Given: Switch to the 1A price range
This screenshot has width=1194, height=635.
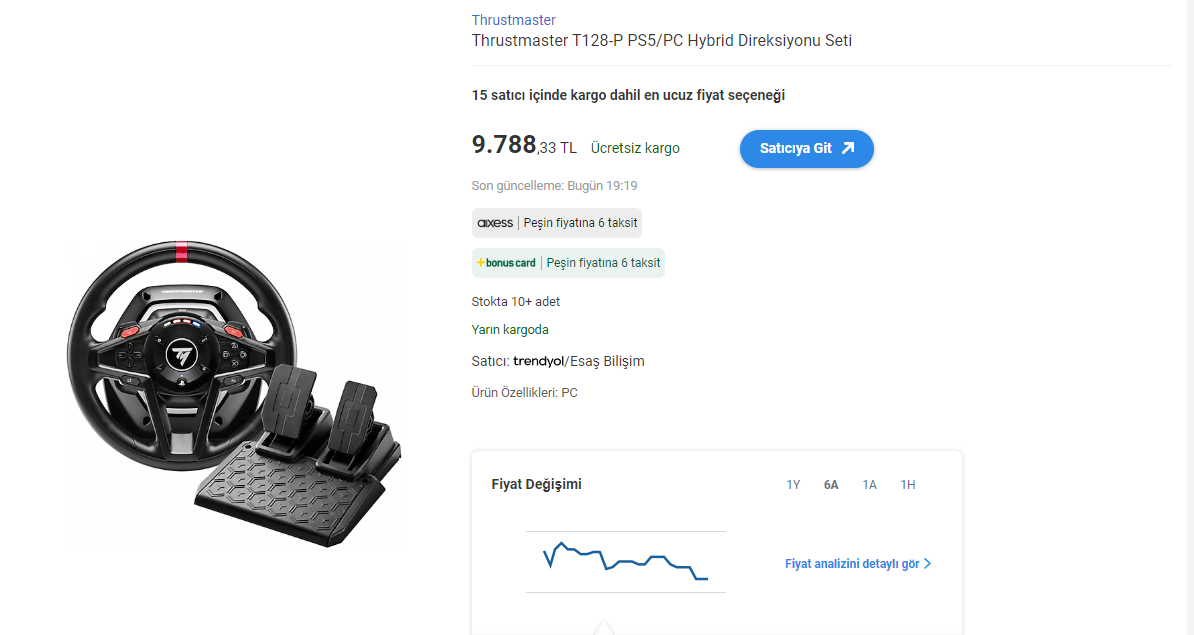Looking at the screenshot, I should [x=869, y=485].
